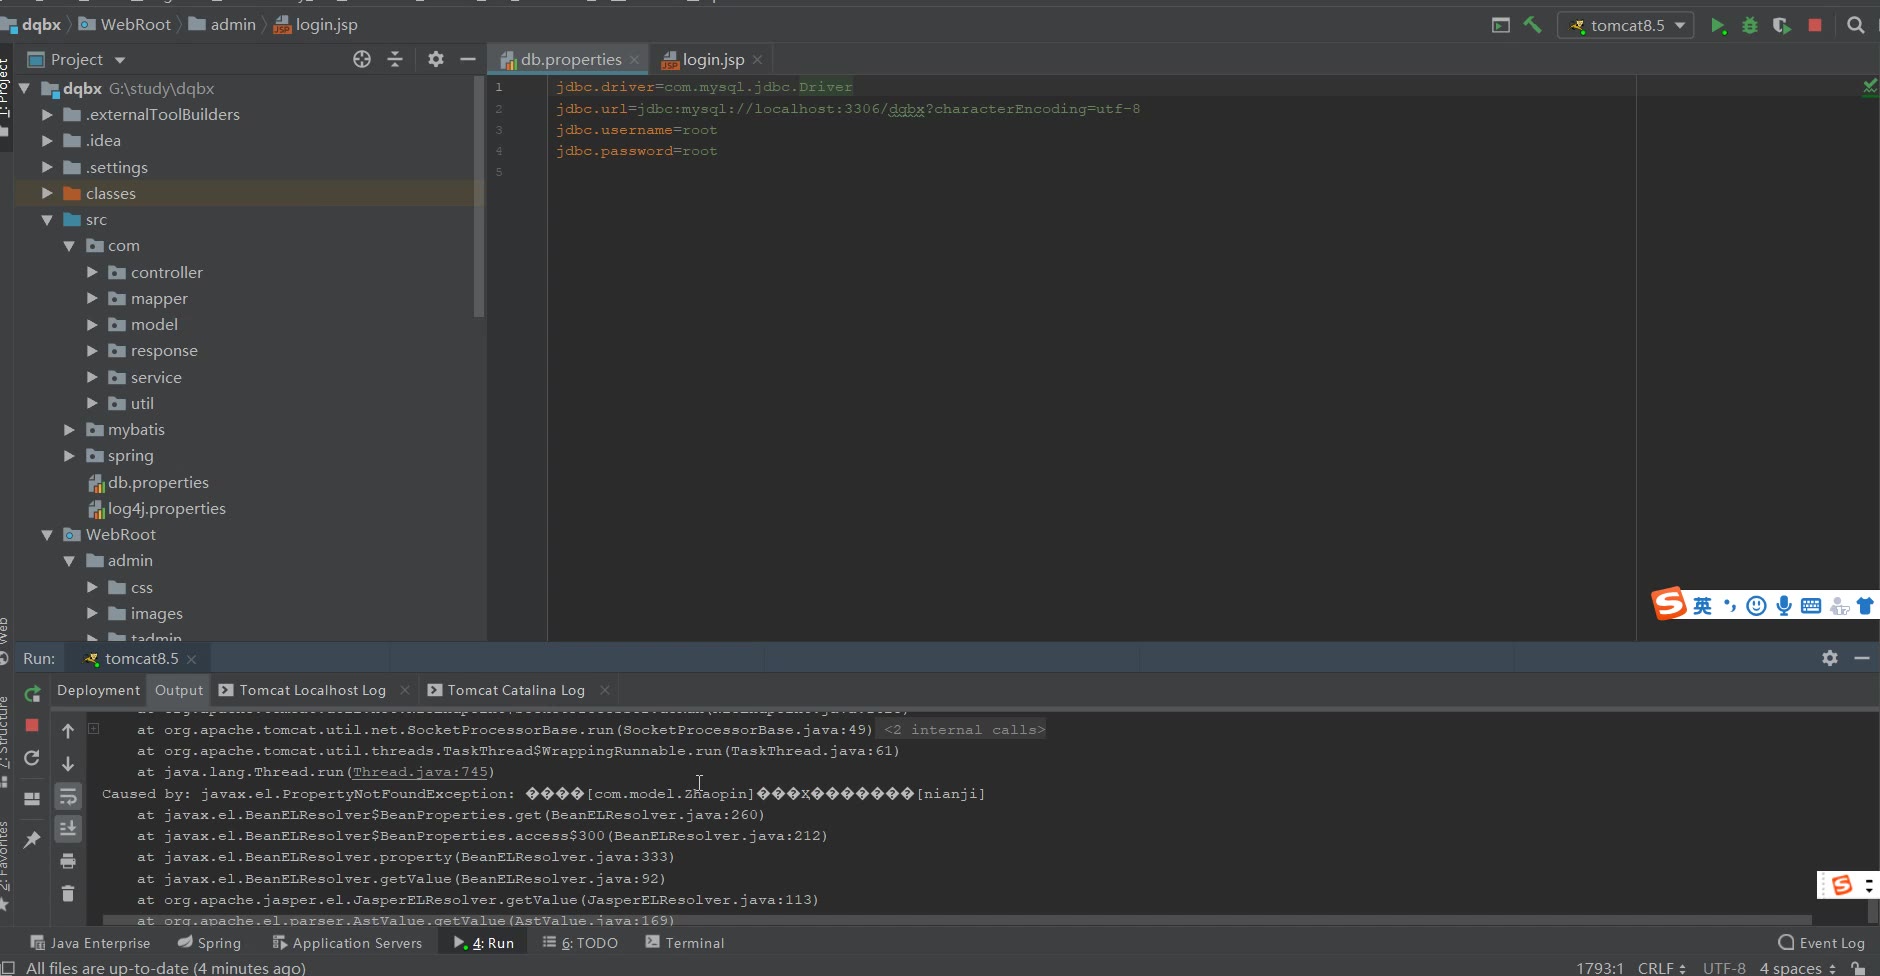Viewport: 1880px width, 976px height.
Task: Clear console output with trash icon
Action: [x=68, y=893]
